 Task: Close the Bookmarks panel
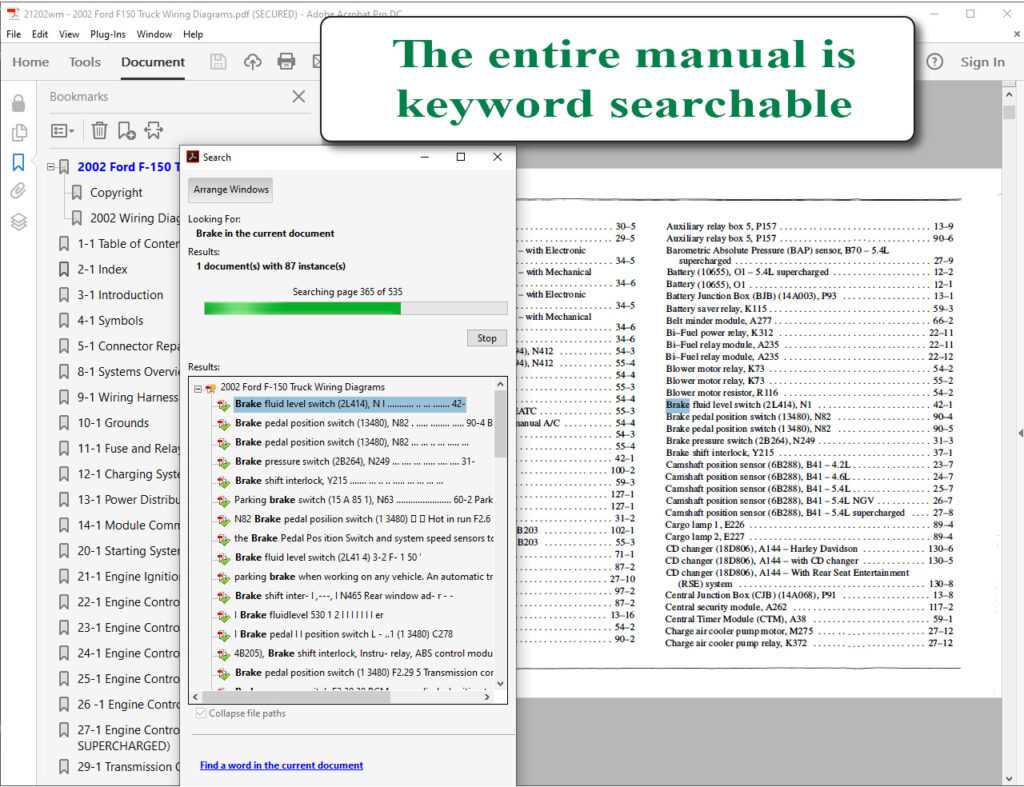click(298, 97)
